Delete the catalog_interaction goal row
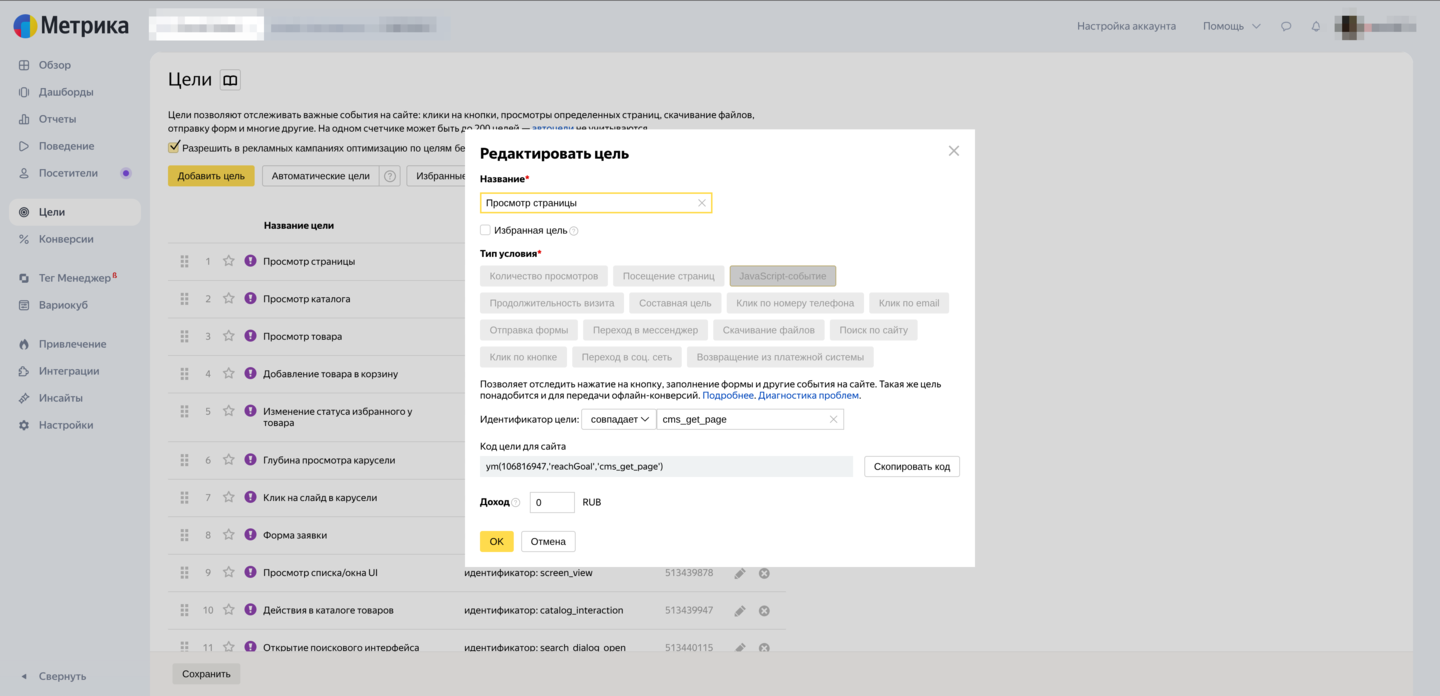The height and width of the screenshot is (696, 1440). (x=764, y=610)
